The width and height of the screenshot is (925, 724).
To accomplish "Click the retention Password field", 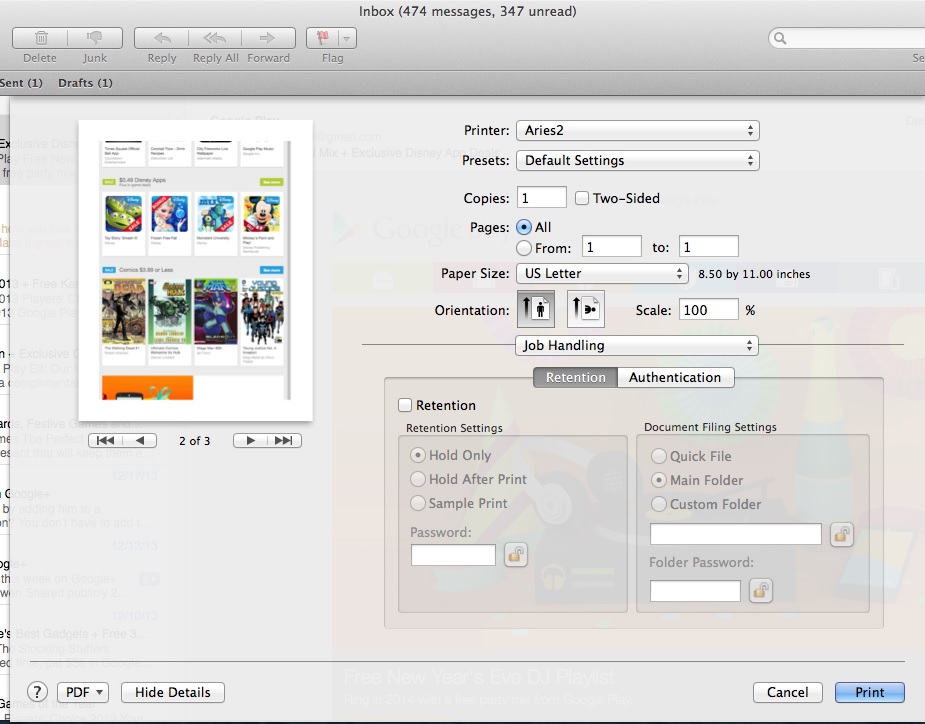I will pos(453,555).
